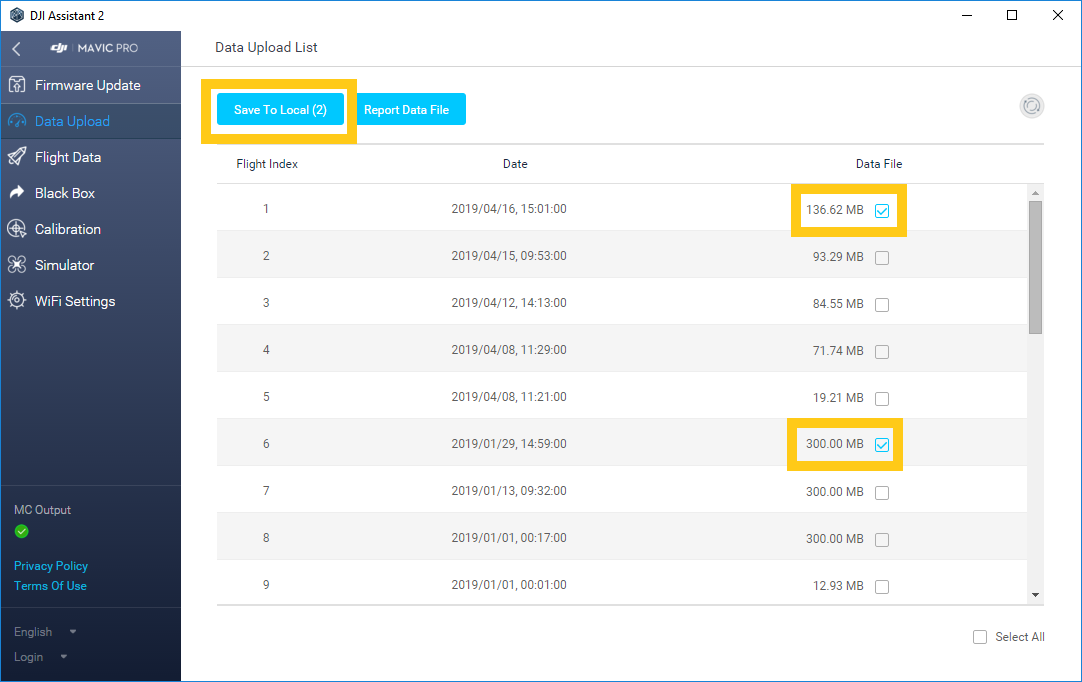Screen dimensions: 1082x682
Task: Click Save To Local (2) button
Action: coord(280,110)
